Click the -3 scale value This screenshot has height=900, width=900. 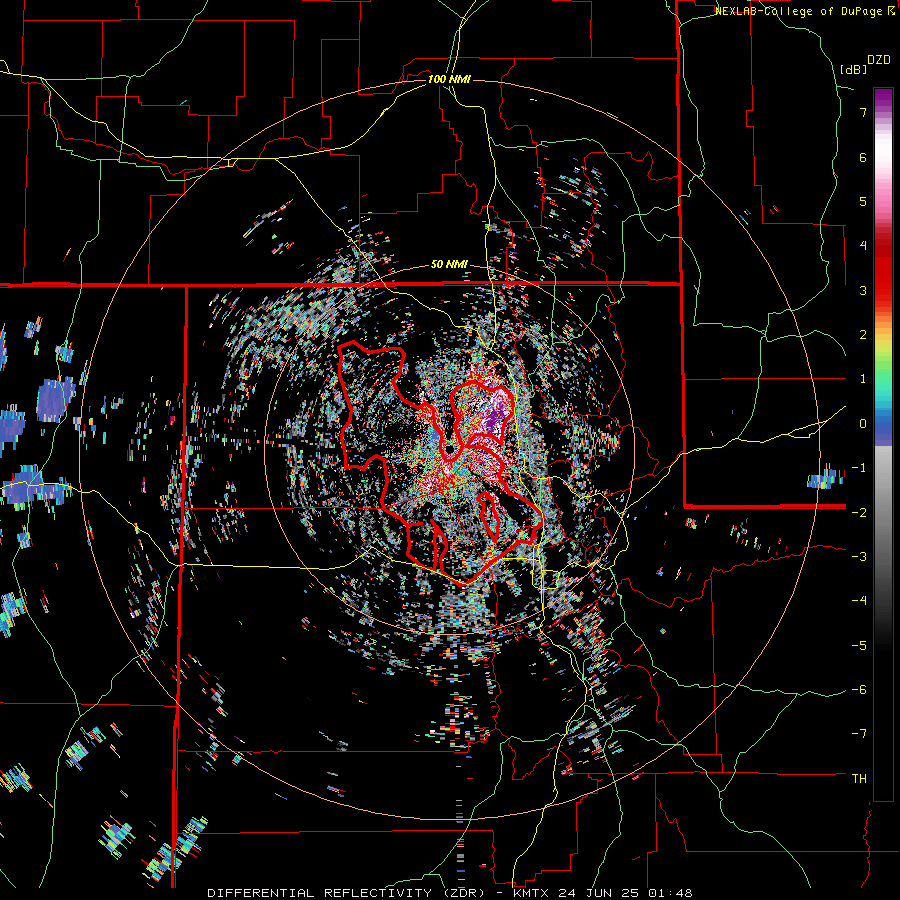click(859, 556)
